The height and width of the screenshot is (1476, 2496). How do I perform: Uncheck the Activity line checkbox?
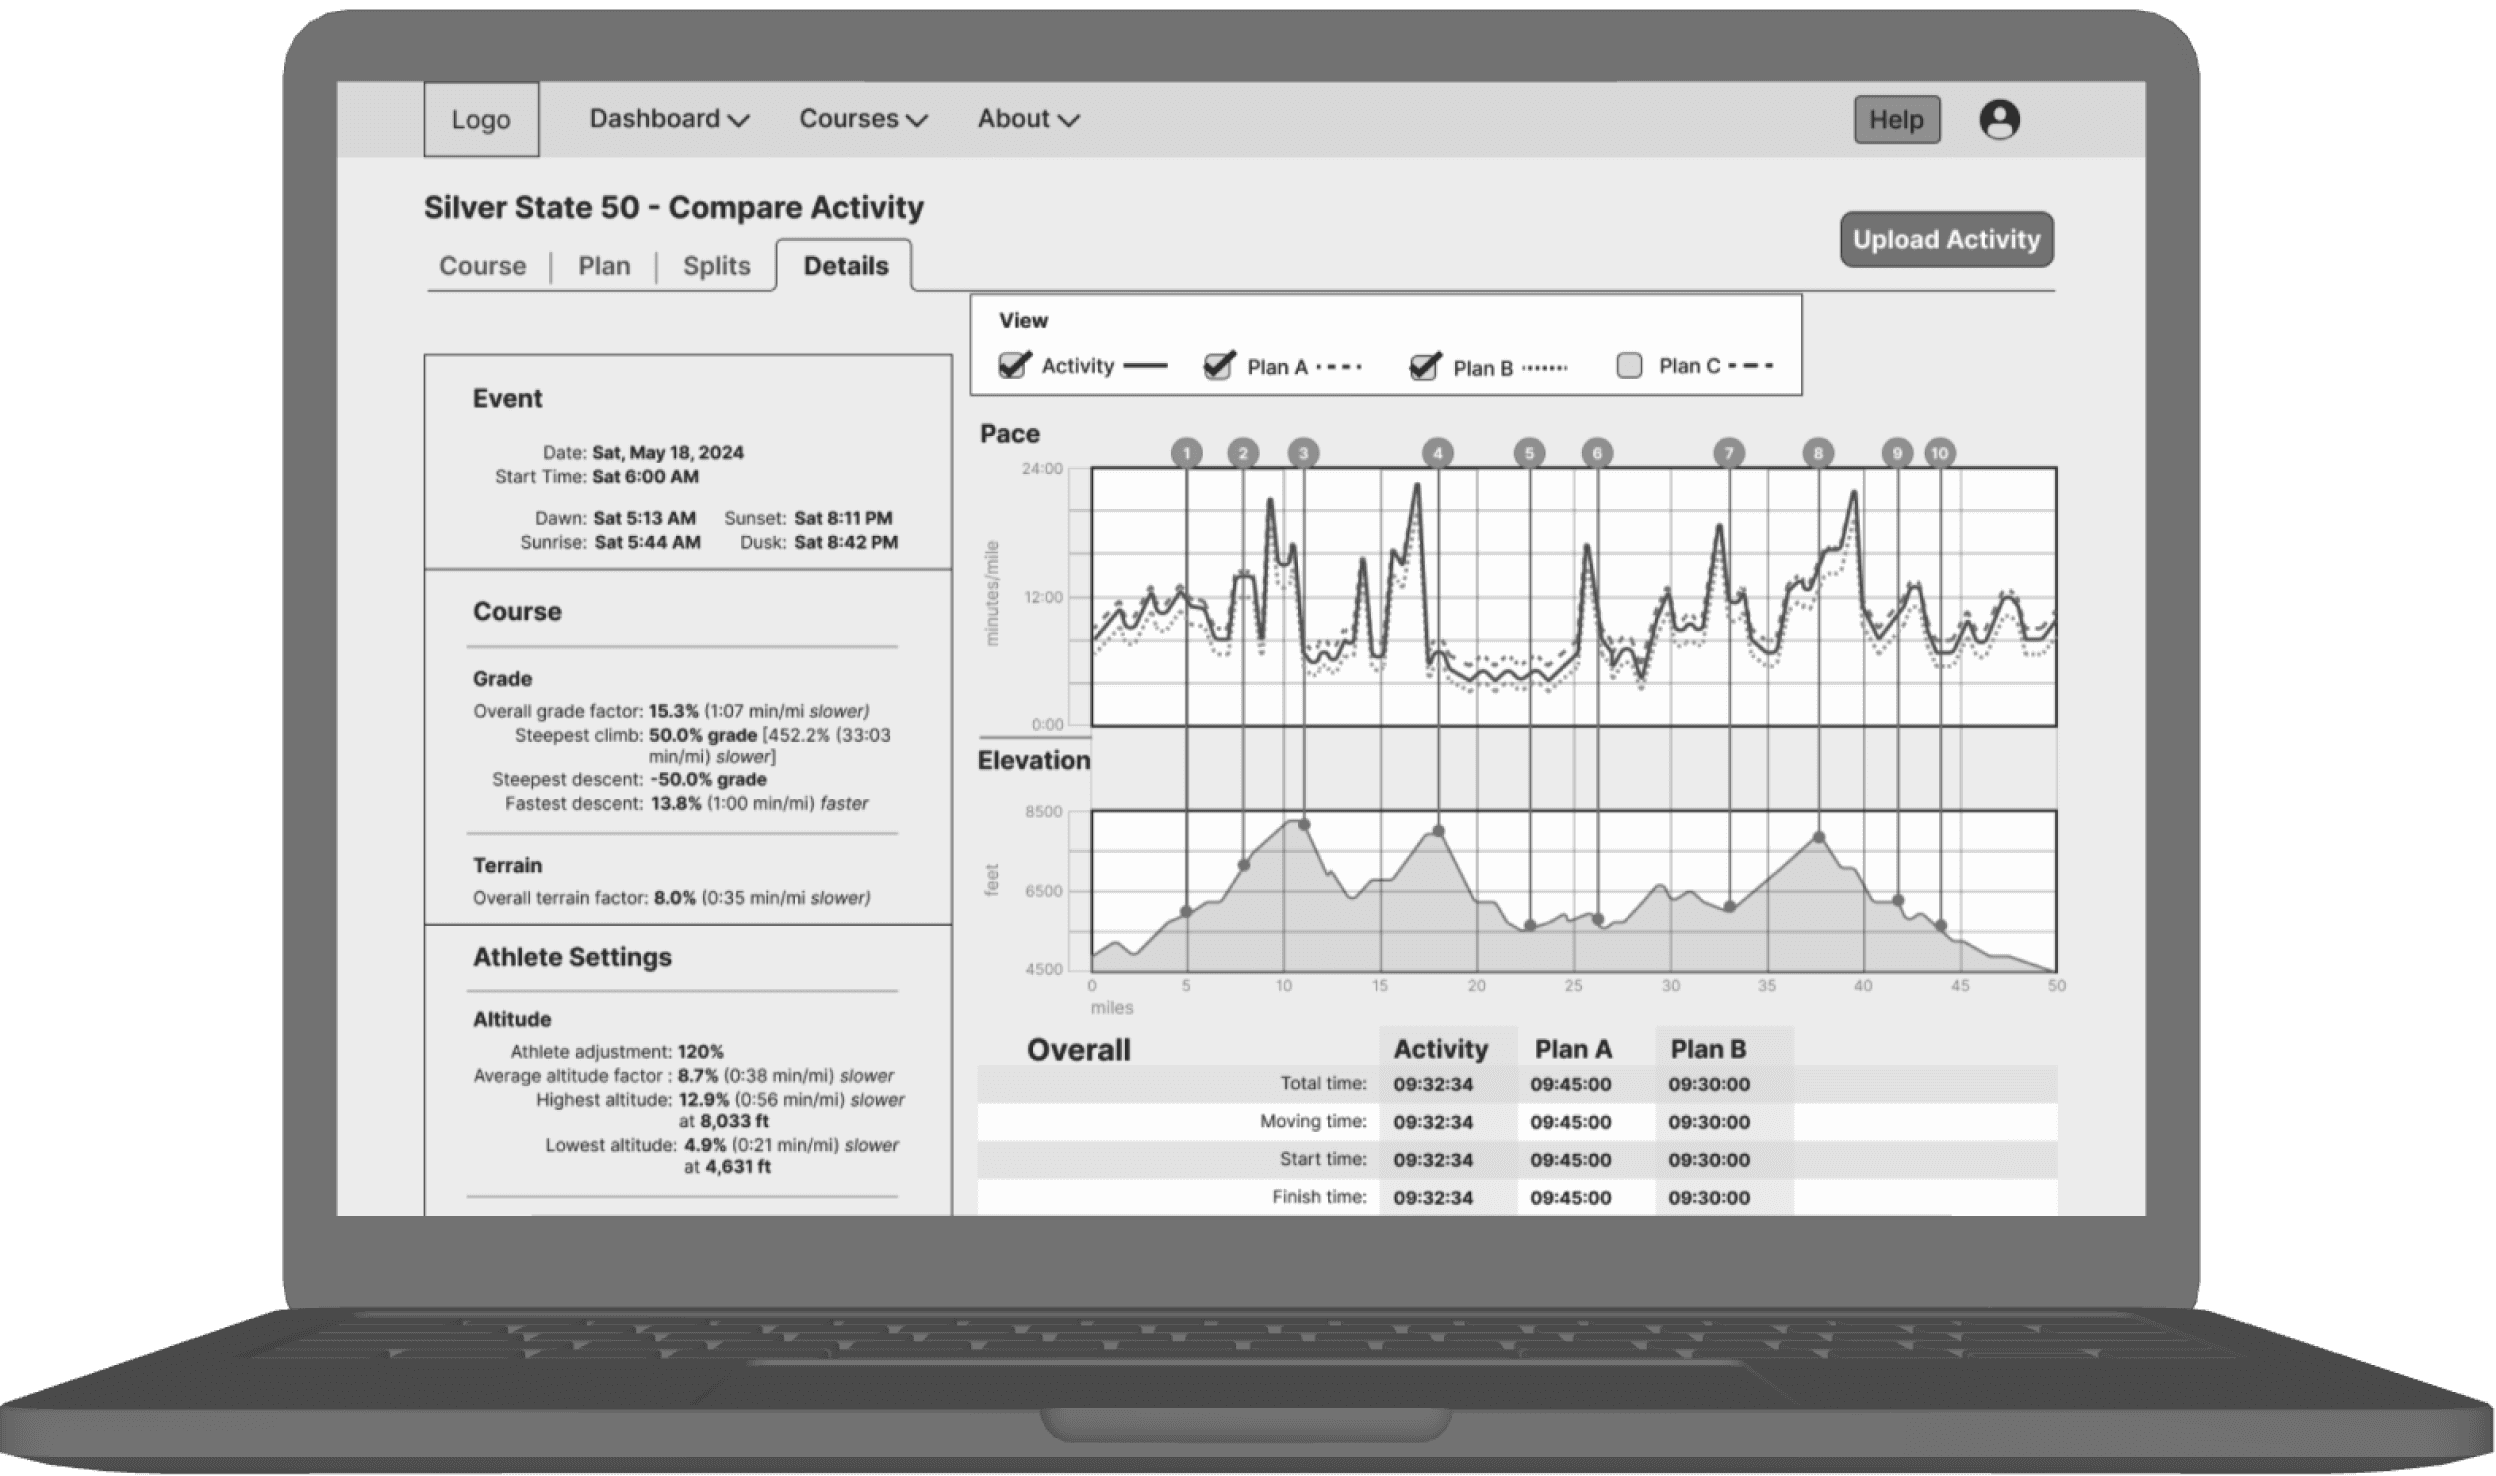coord(1013,366)
